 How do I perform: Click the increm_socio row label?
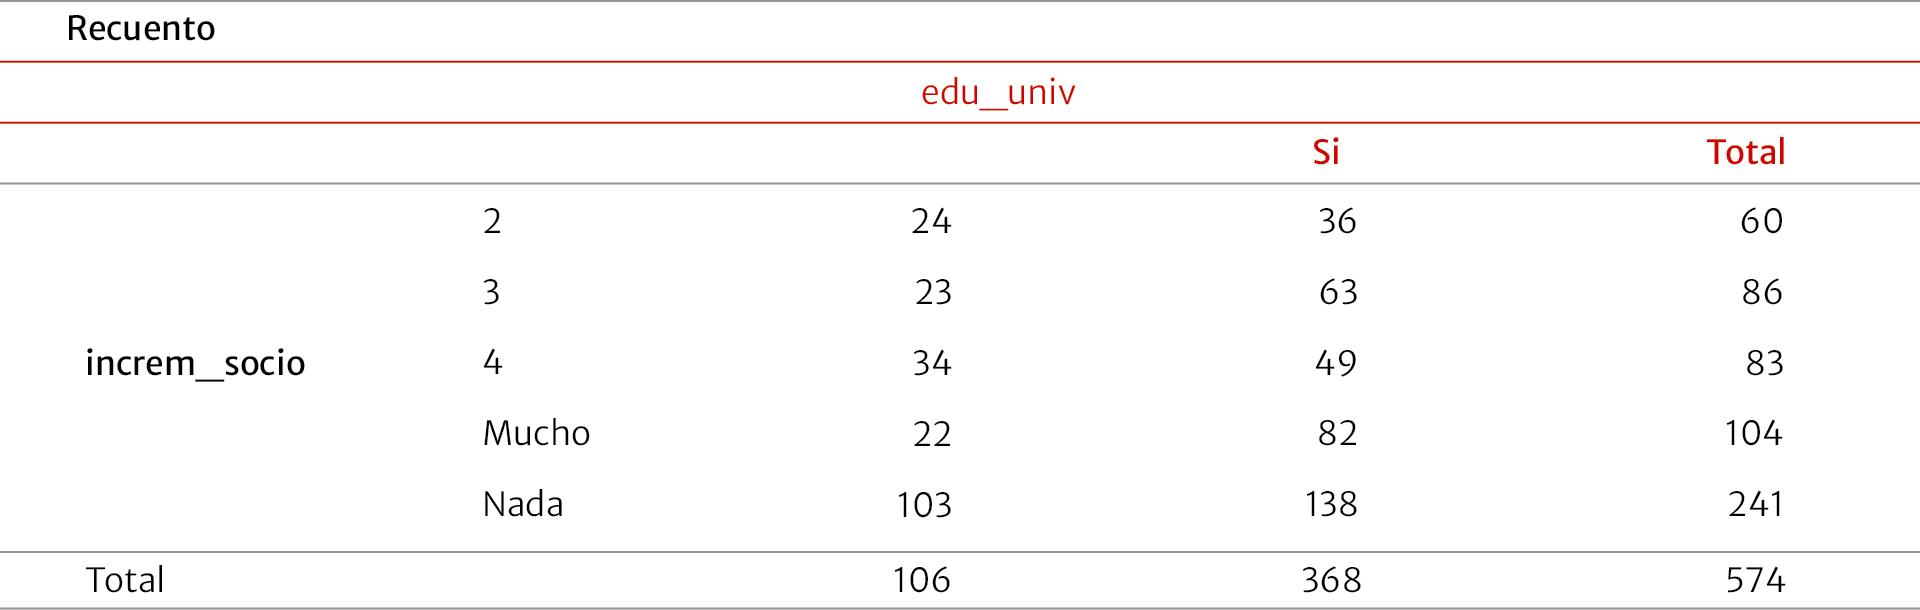pyautogui.click(x=195, y=363)
